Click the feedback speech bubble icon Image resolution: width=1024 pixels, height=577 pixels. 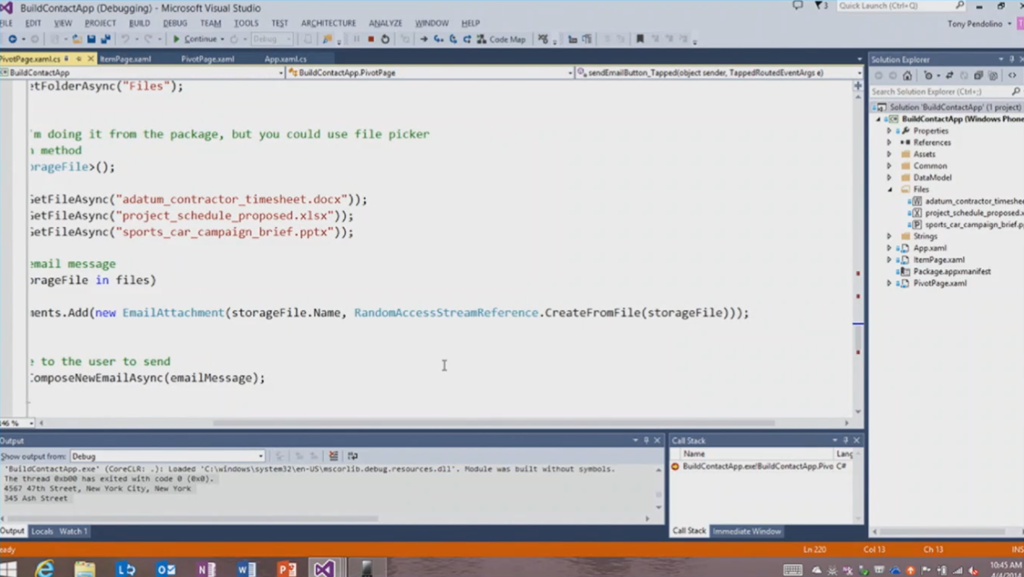pos(797,6)
